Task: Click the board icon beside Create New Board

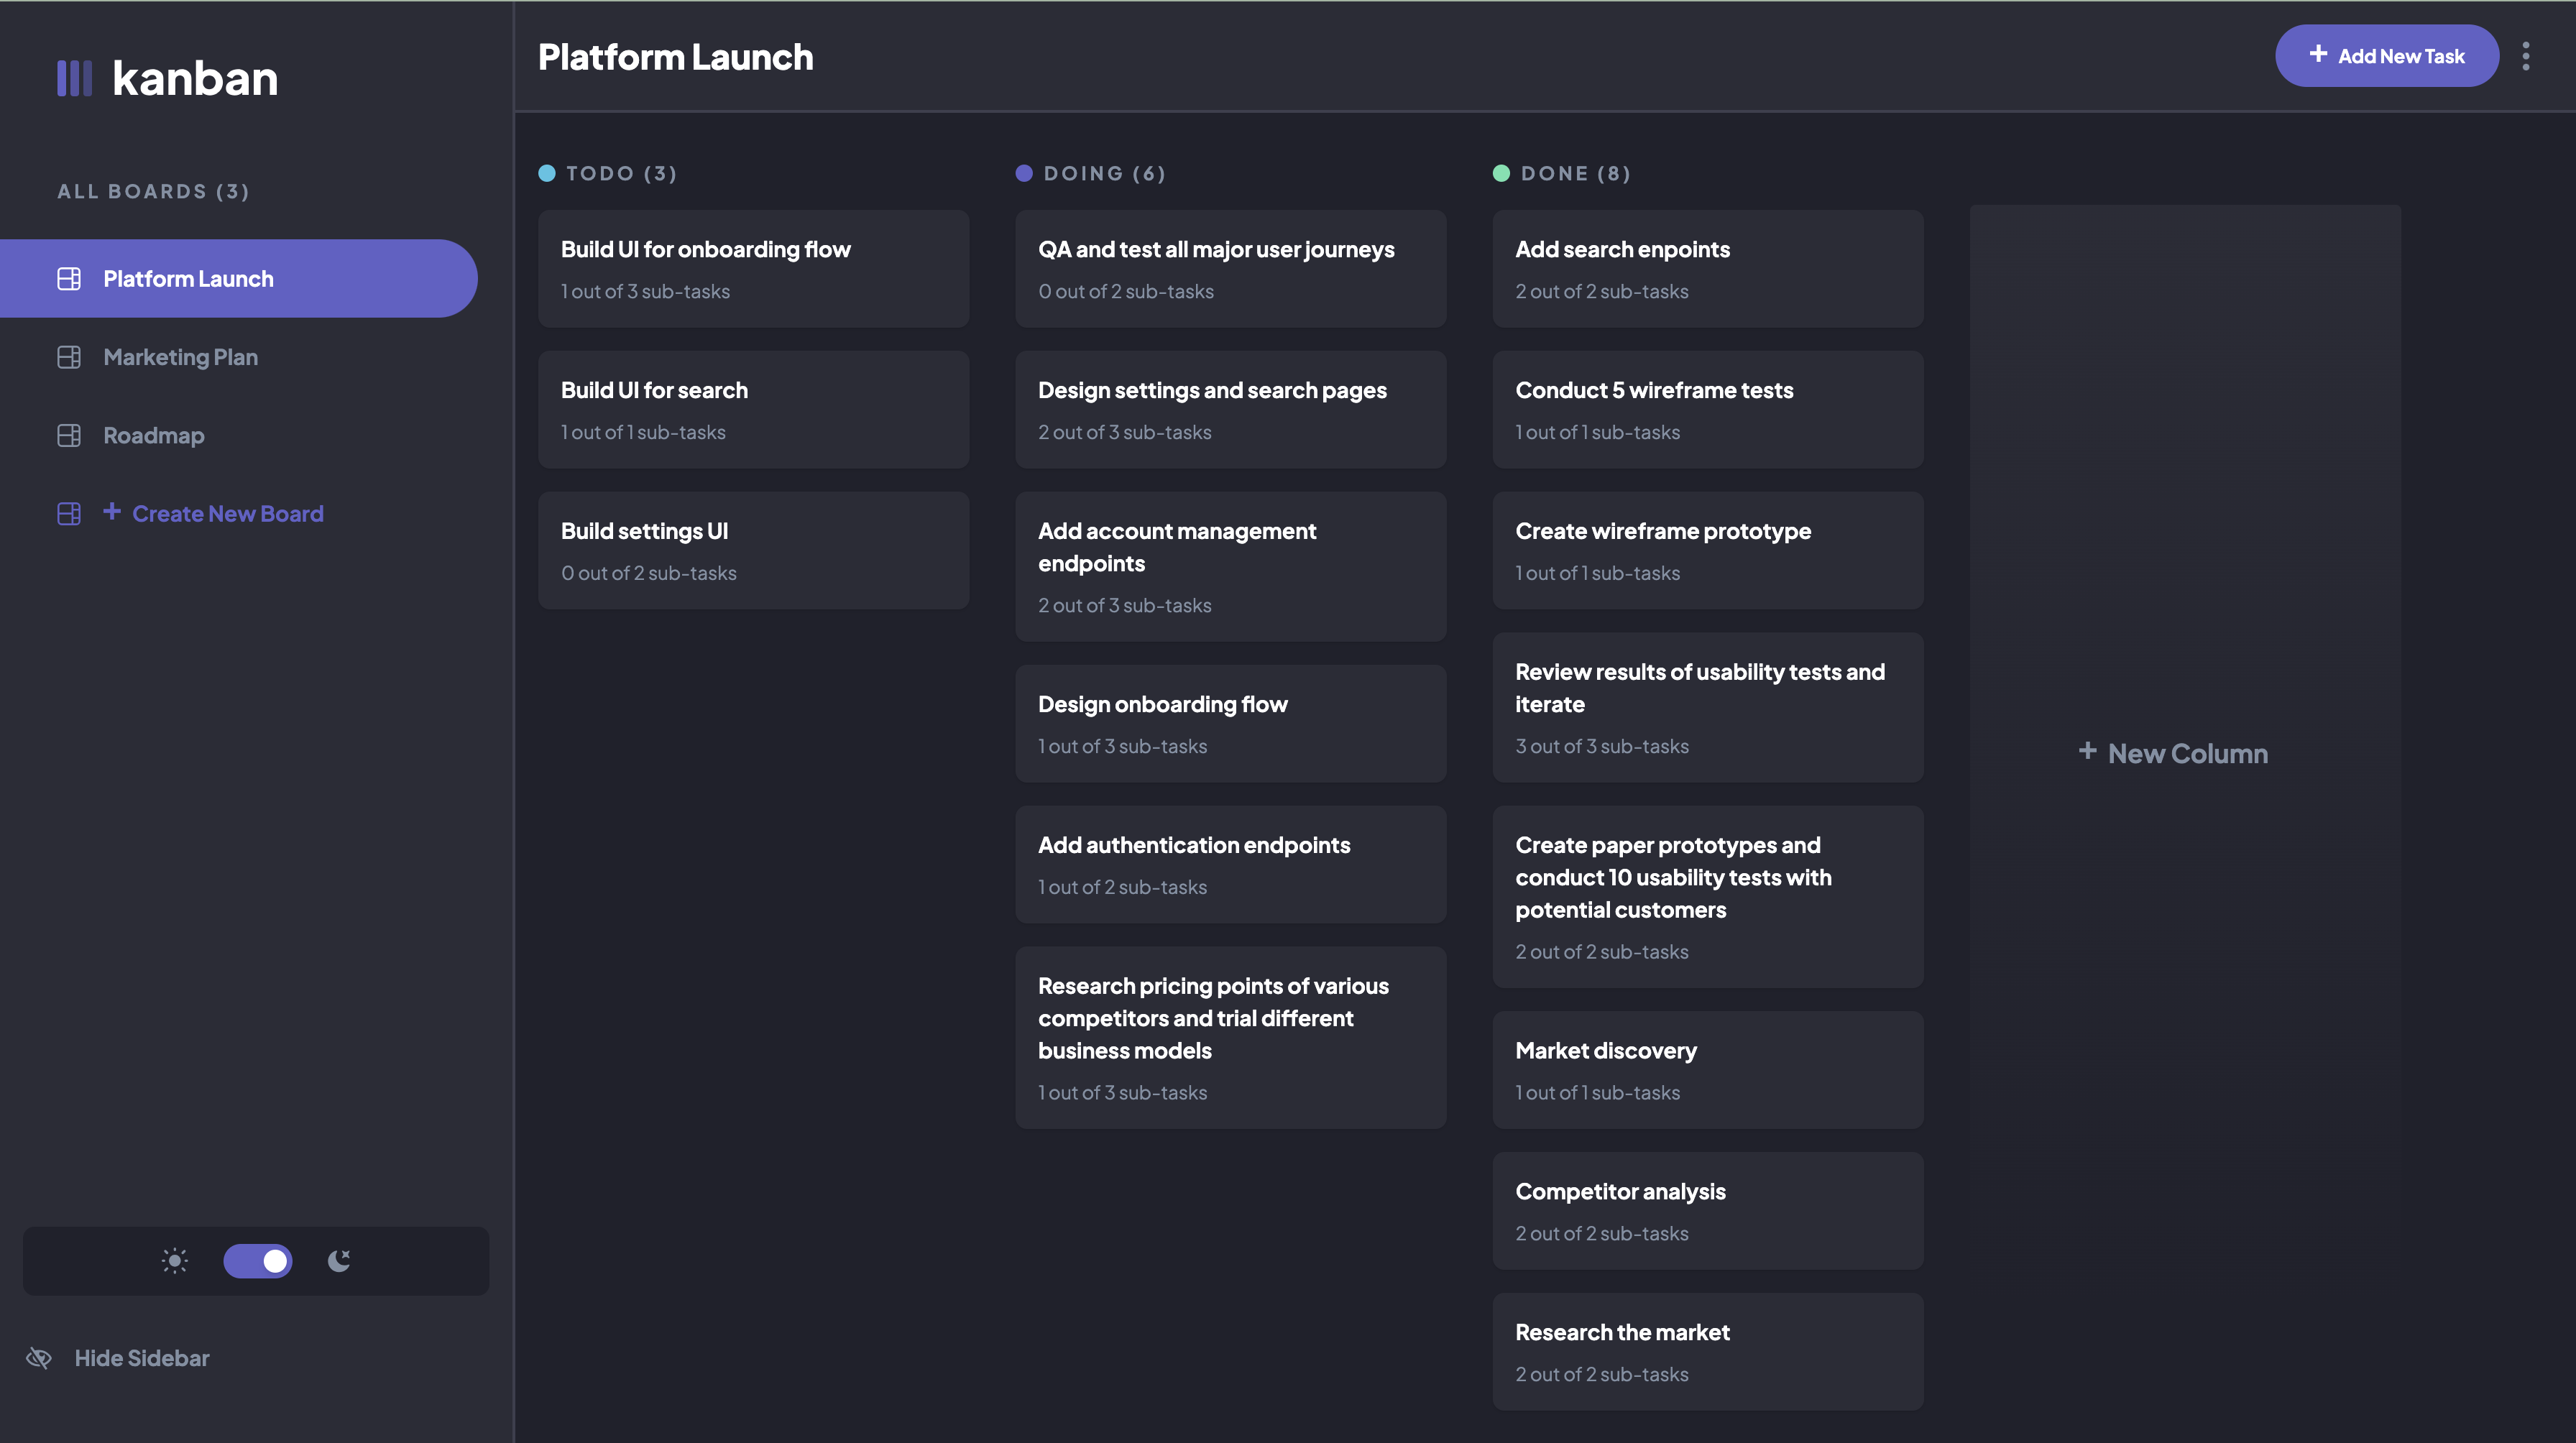Action: [x=68, y=513]
